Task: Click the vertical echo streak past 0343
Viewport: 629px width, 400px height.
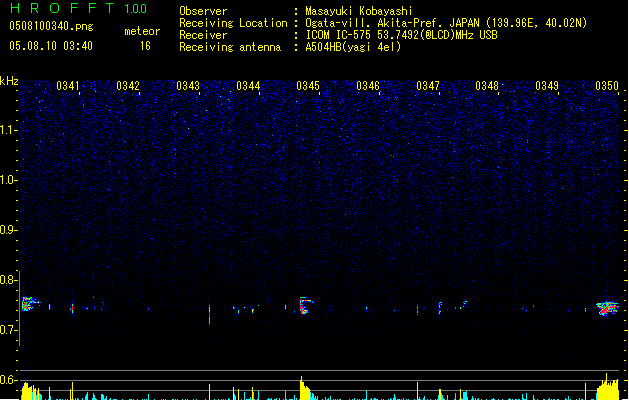Action: [x=209, y=313]
